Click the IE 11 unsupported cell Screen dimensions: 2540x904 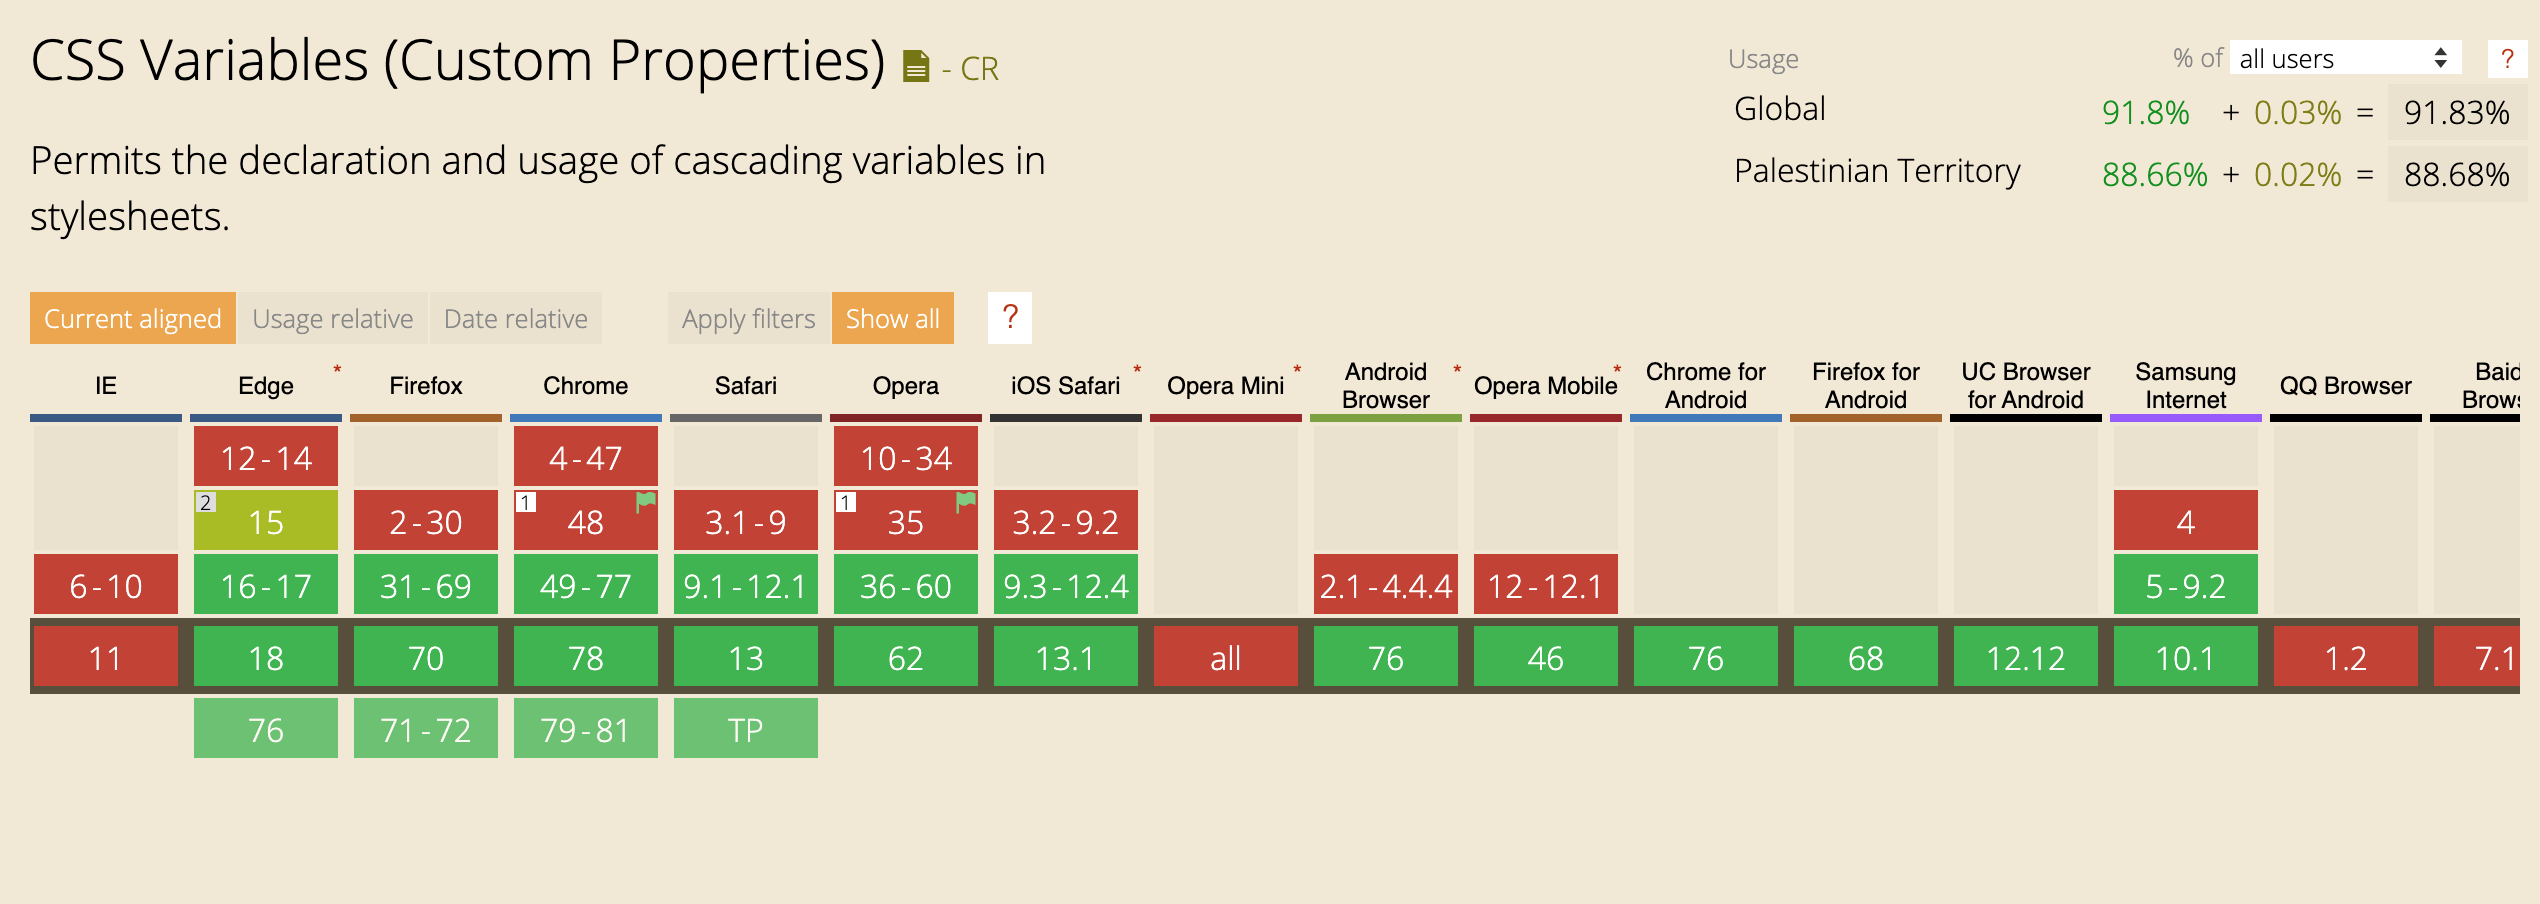(x=106, y=657)
